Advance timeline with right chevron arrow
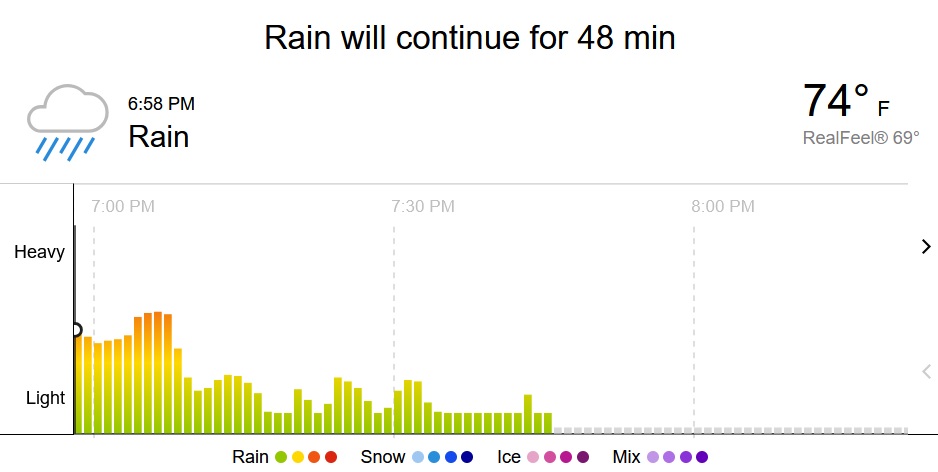938x472 pixels. pyautogui.click(x=926, y=246)
